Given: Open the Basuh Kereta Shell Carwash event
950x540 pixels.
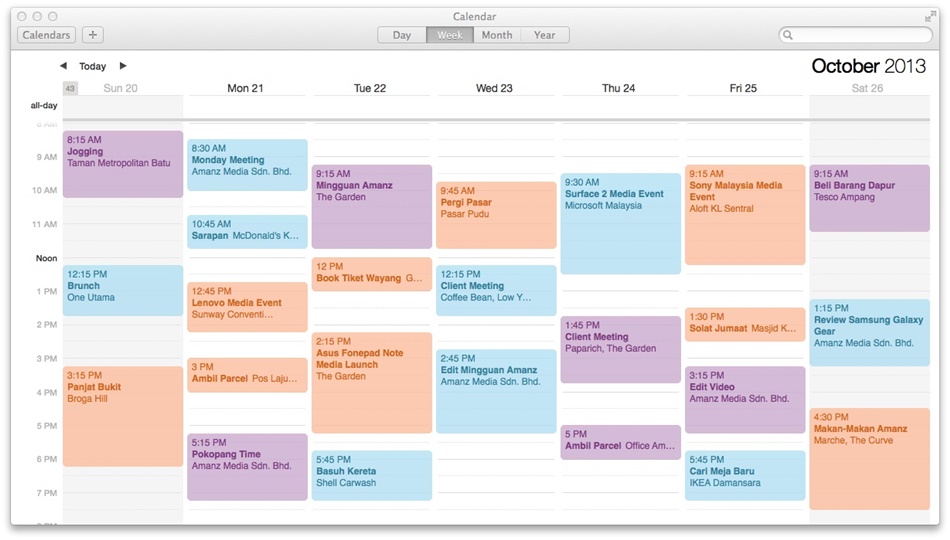Looking at the screenshot, I should [x=372, y=475].
